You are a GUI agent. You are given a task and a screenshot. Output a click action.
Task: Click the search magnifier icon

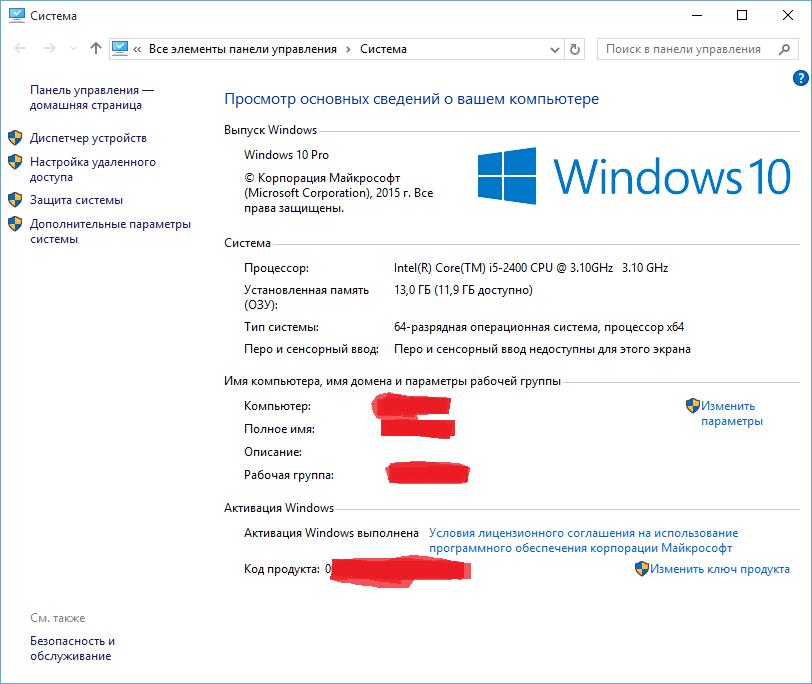(785, 49)
